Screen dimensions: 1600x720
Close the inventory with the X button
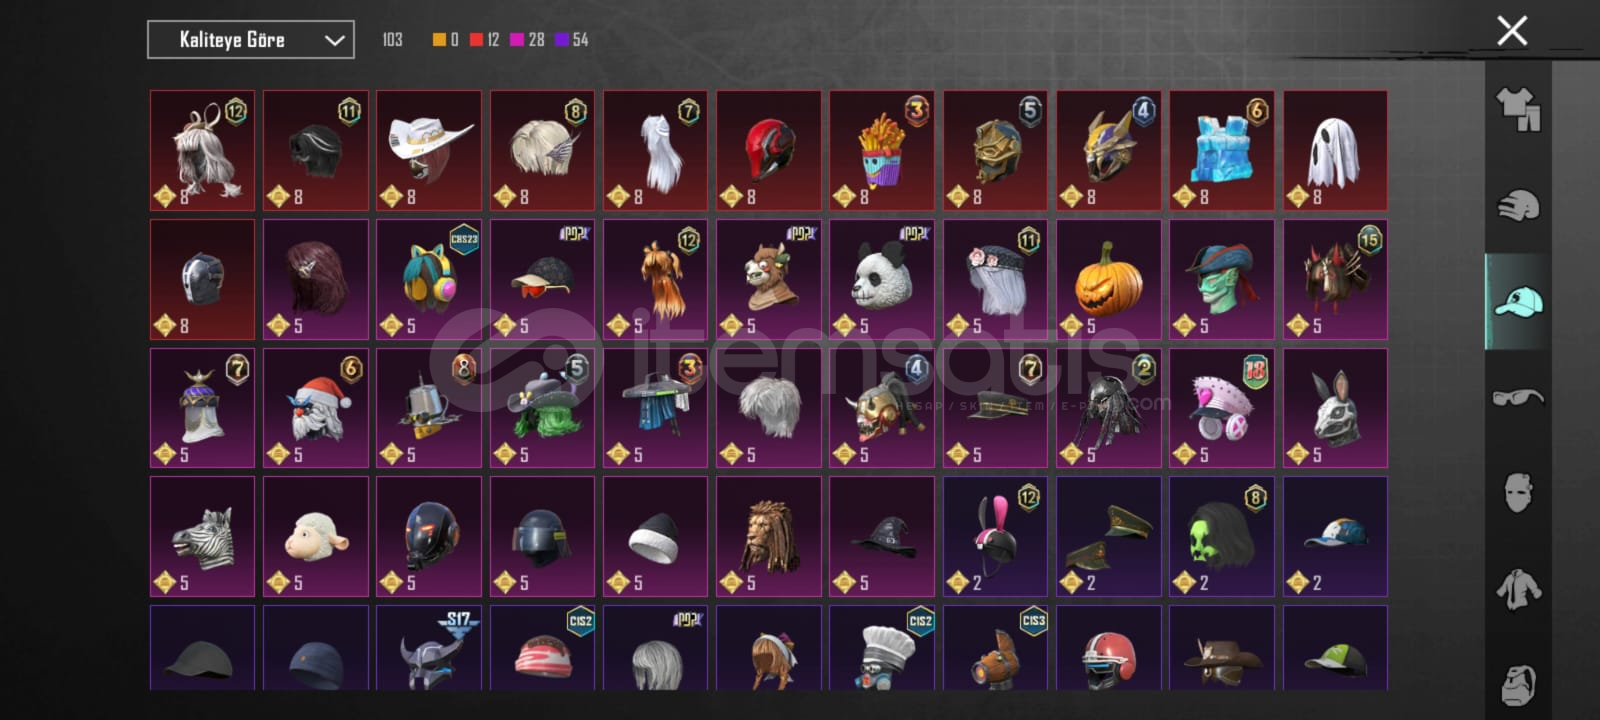(x=1512, y=31)
